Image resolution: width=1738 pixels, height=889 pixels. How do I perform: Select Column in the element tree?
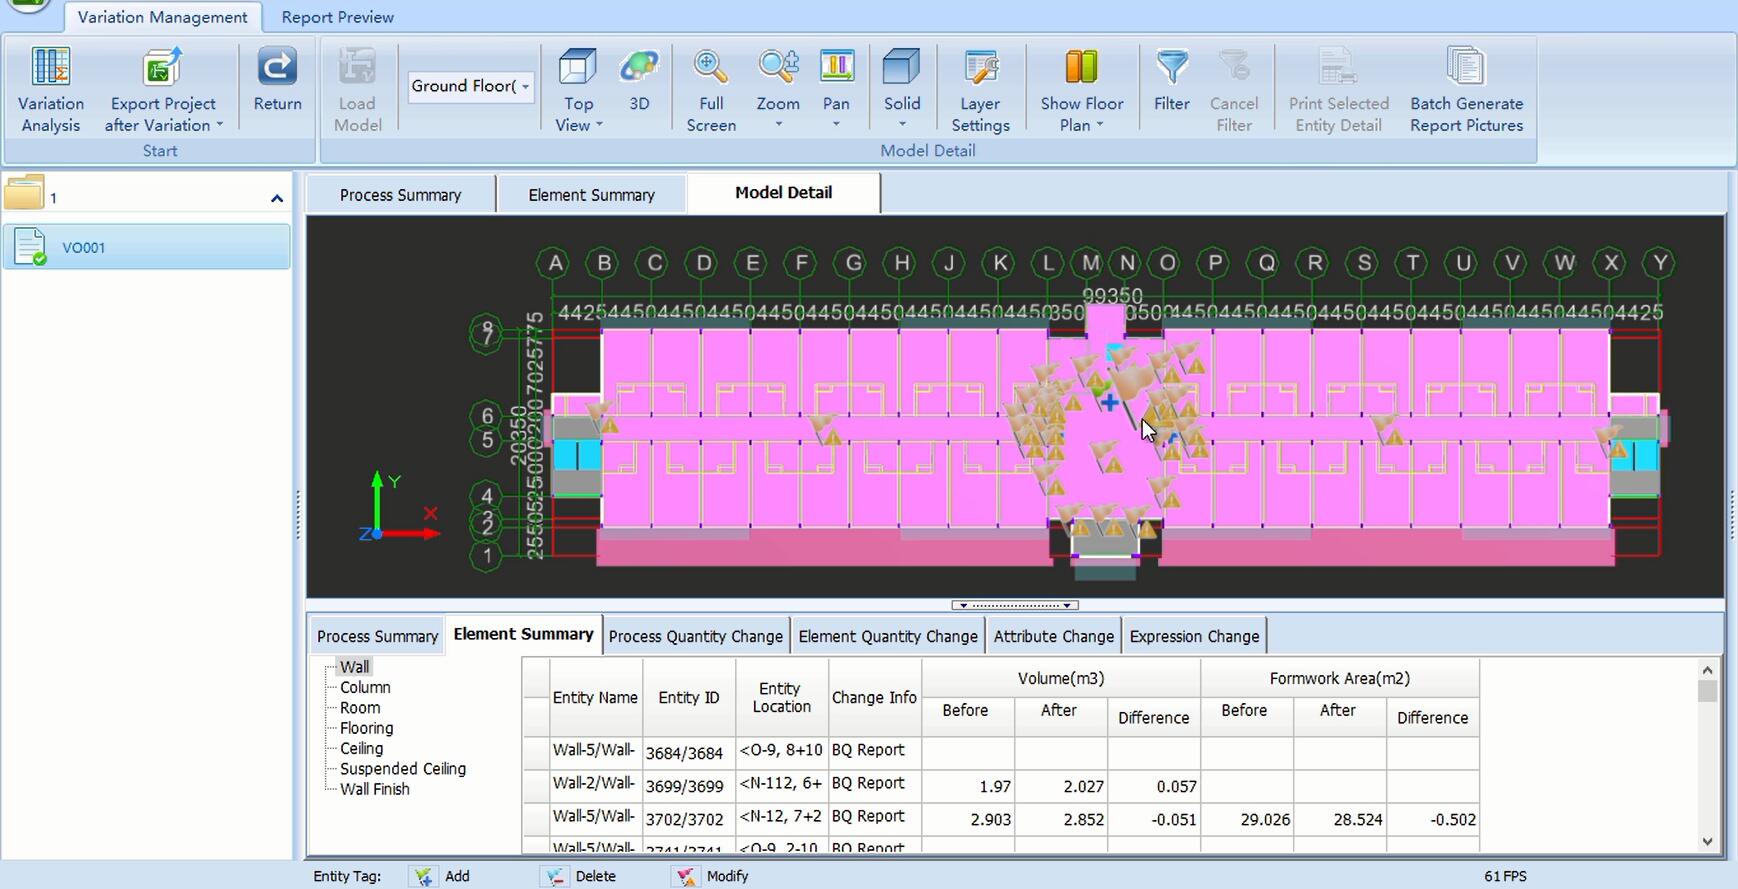365,687
